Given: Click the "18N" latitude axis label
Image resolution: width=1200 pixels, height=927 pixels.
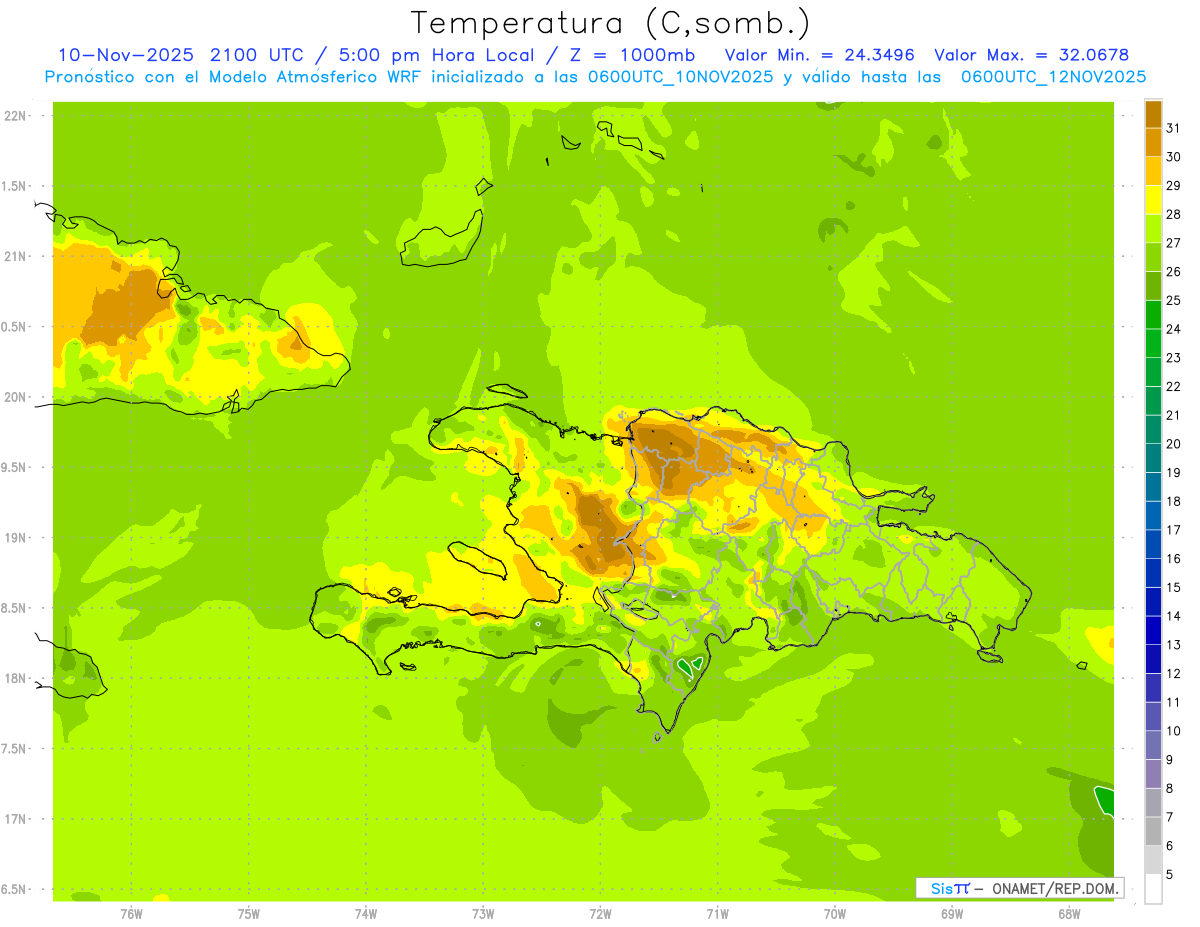Looking at the screenshot, I should pyautogui.click(x=14, y=678).
